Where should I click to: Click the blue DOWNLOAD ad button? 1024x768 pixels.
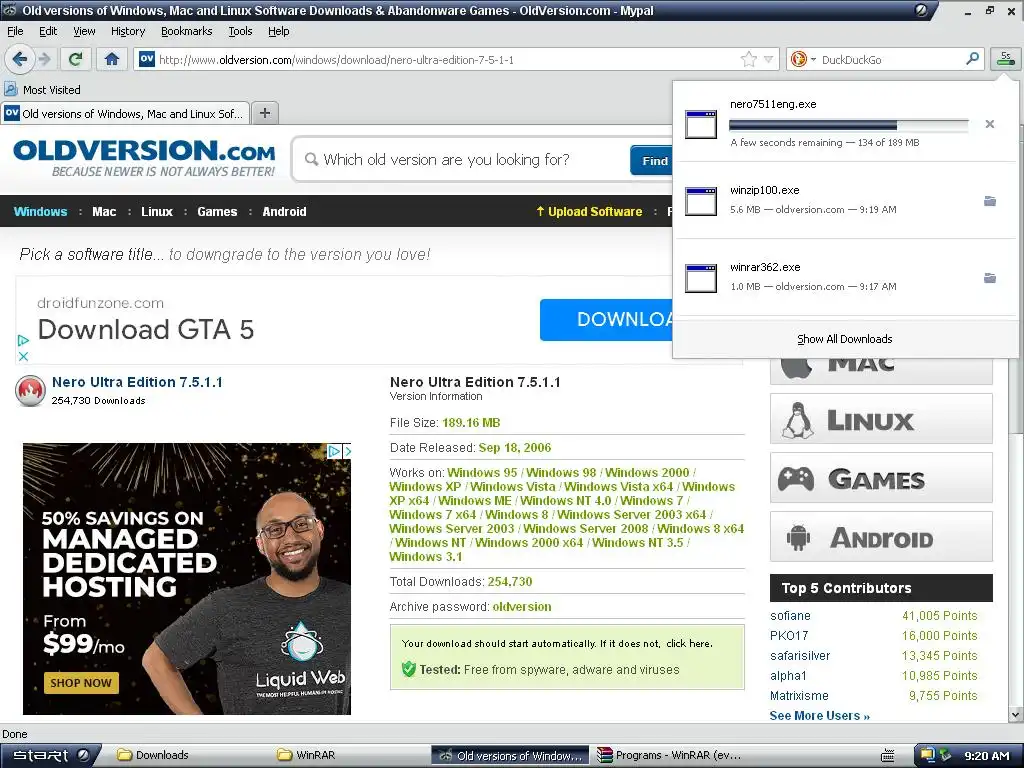tap(607, 319)
